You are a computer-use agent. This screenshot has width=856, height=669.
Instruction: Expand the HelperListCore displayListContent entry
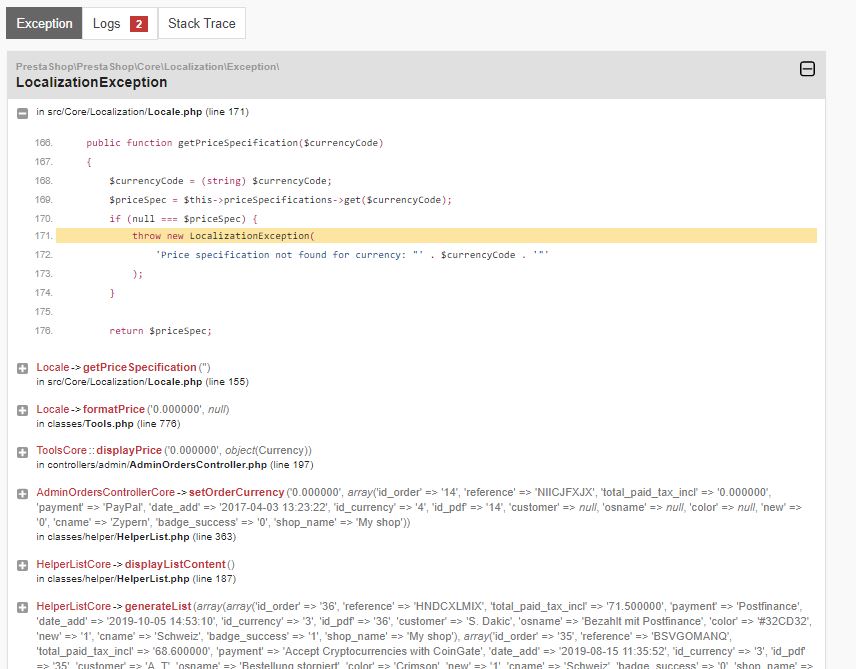[x=22, y=565]
